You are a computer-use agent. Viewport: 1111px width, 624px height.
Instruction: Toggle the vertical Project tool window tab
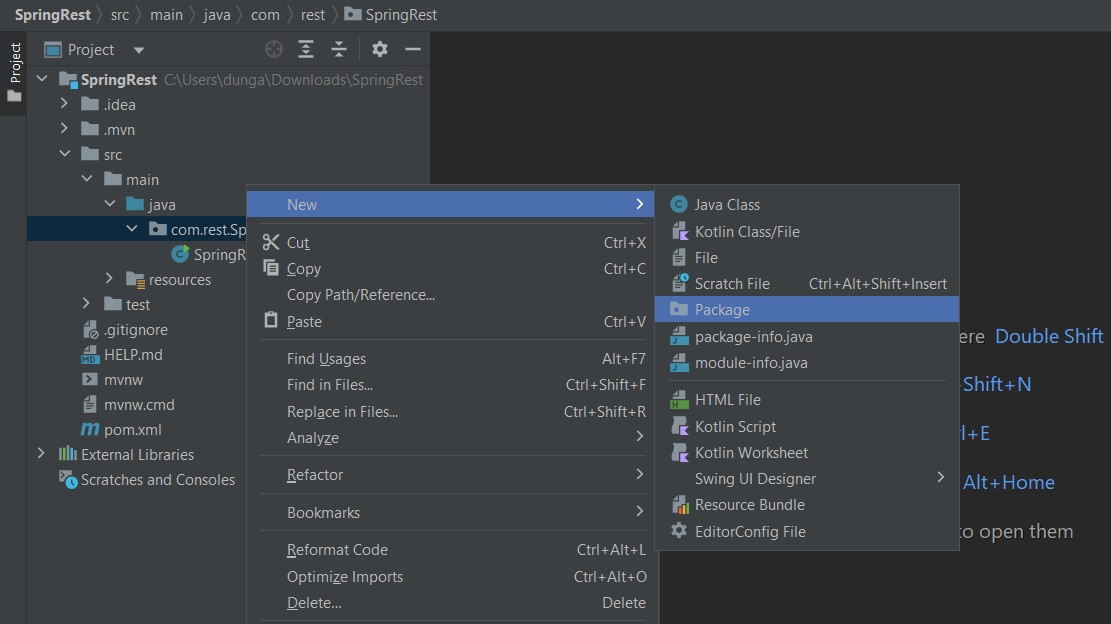click(x=14, y=72)
